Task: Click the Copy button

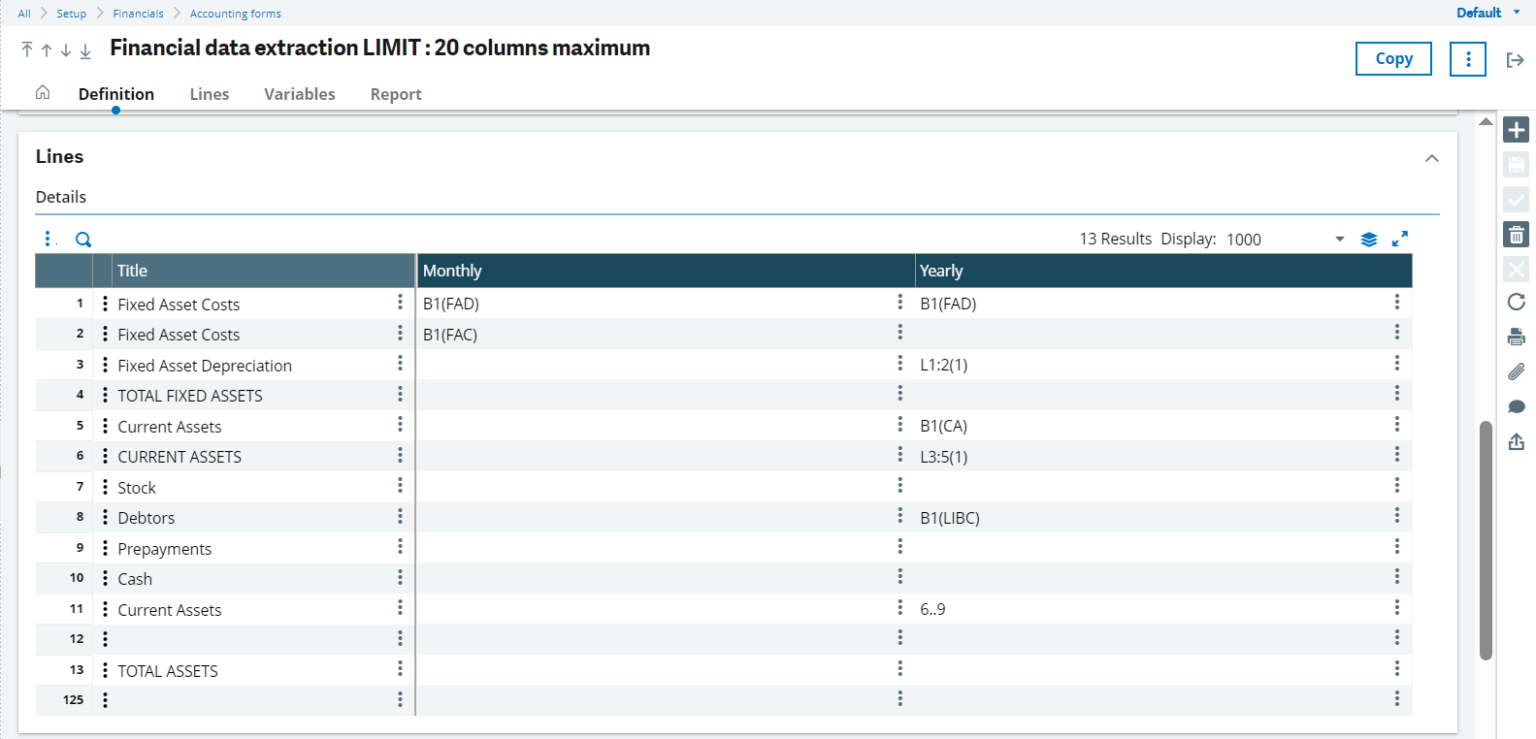Action: point(1394,59)
